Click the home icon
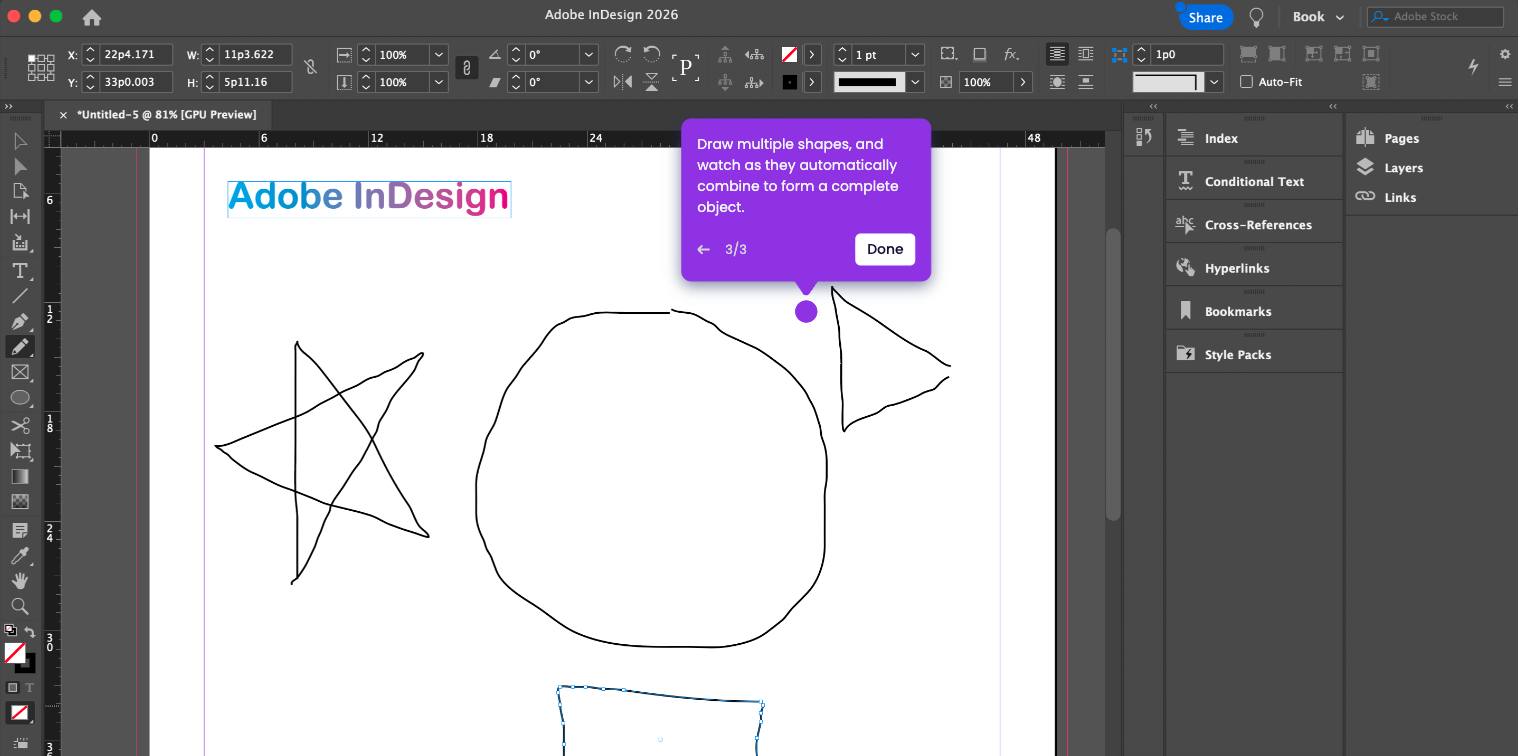1518x756 pixels. [91, 17]
